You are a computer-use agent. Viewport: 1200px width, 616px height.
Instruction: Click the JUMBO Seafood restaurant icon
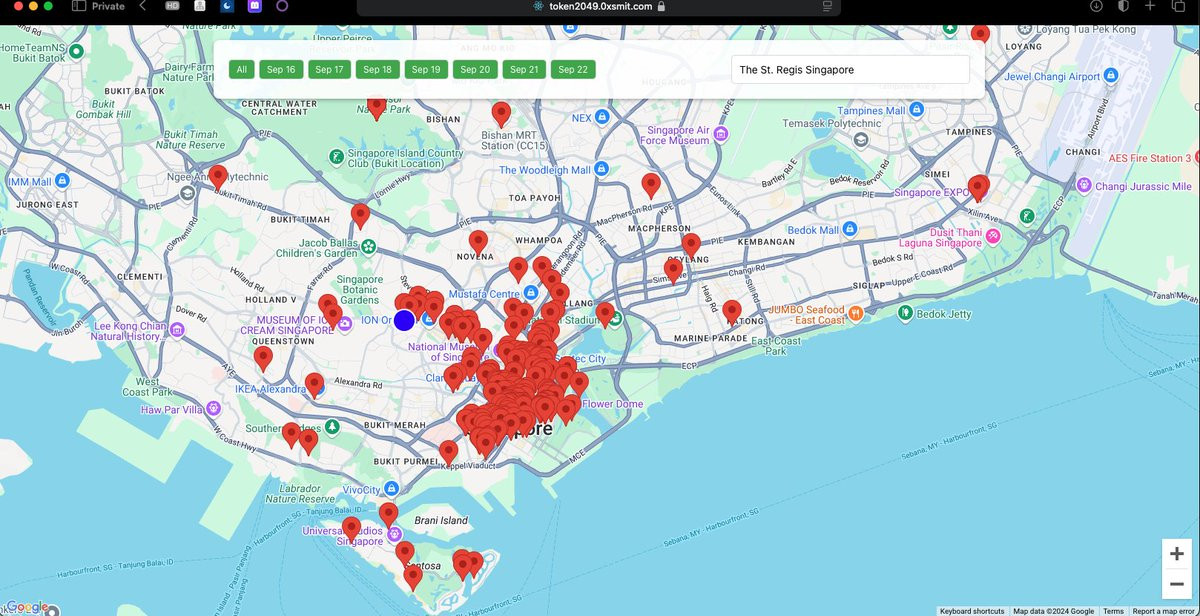click(x=856, y=314)
